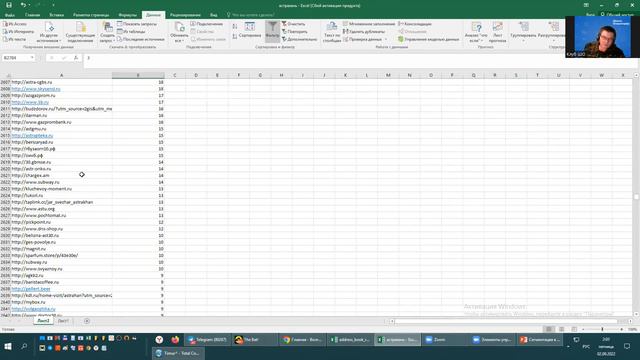Viewport: 640px width, 360px height.
Task: Open hyperlink http://astrapteka.ru cell
Action: (x=32, y=136)
